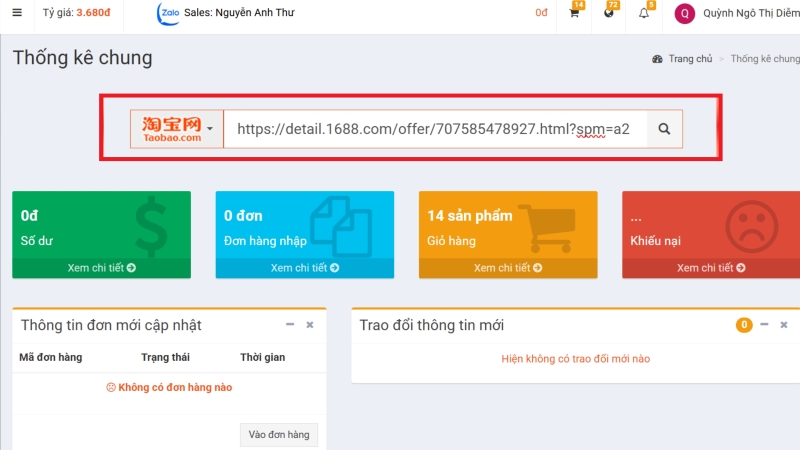The height and width of the screenshot is (450, 800).
Task: Click the Thời gian column header
Action: point(262,357)
